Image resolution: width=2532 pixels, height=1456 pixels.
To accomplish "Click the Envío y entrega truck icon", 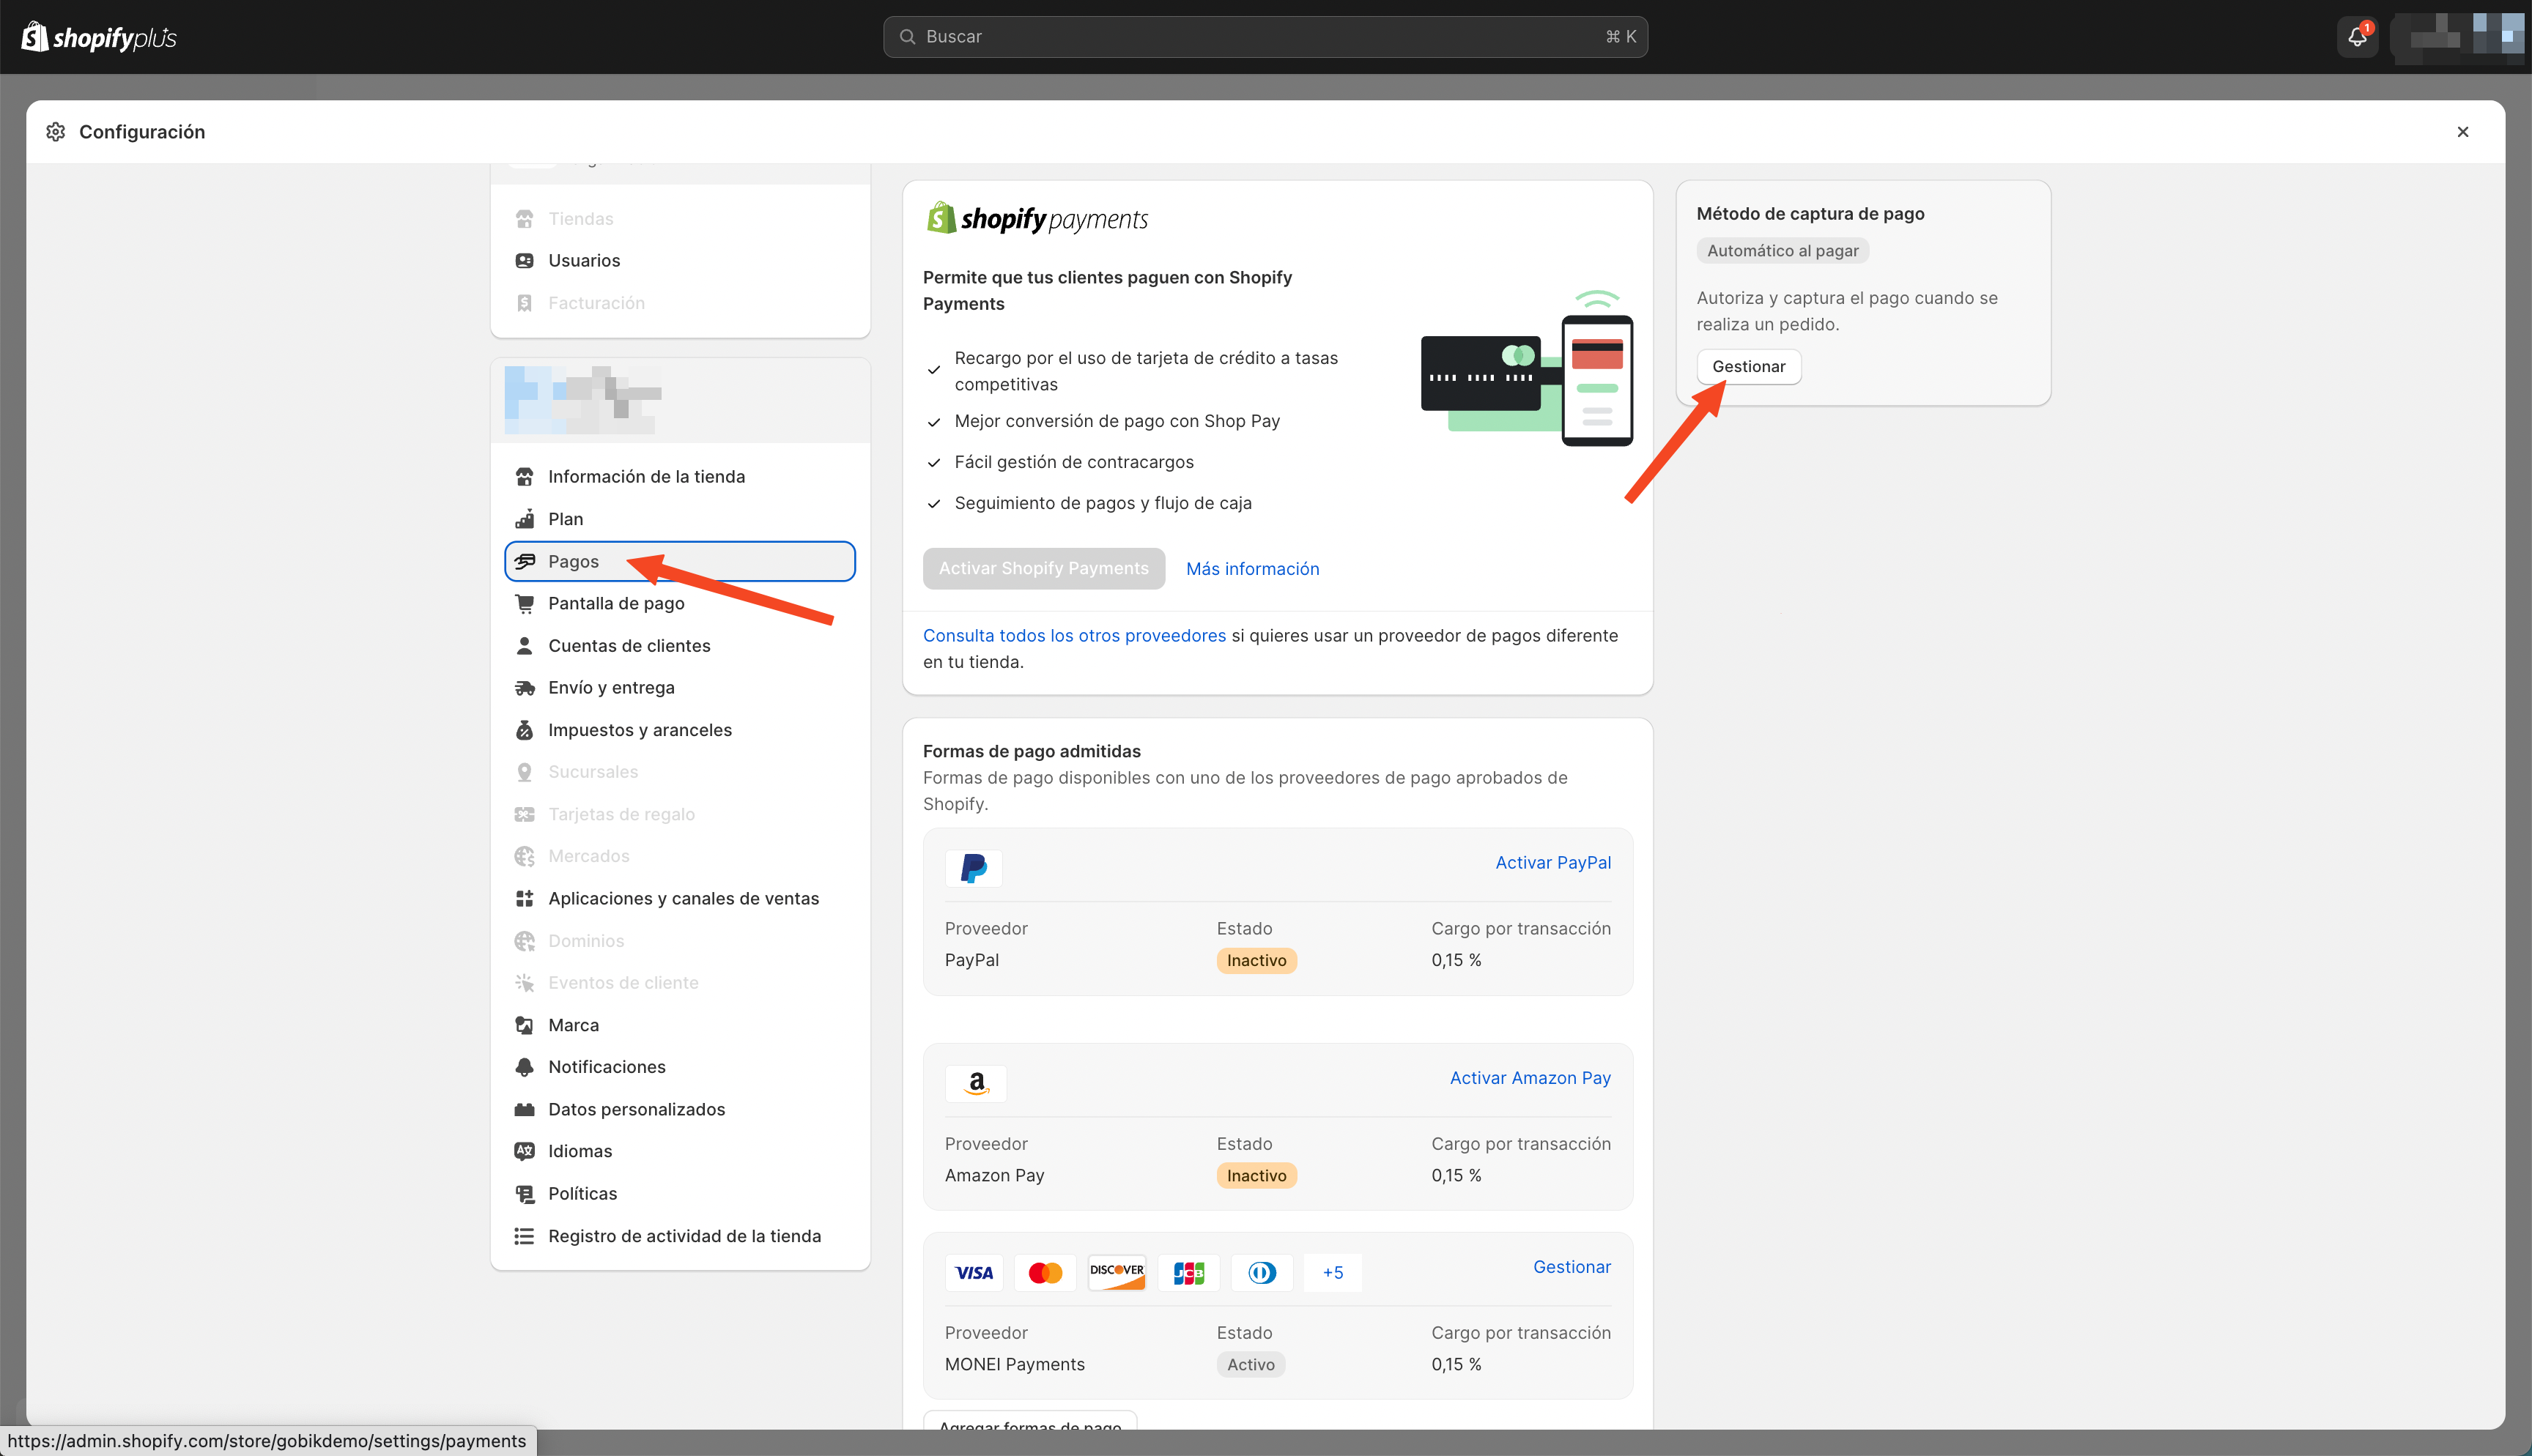I will 524,688.
